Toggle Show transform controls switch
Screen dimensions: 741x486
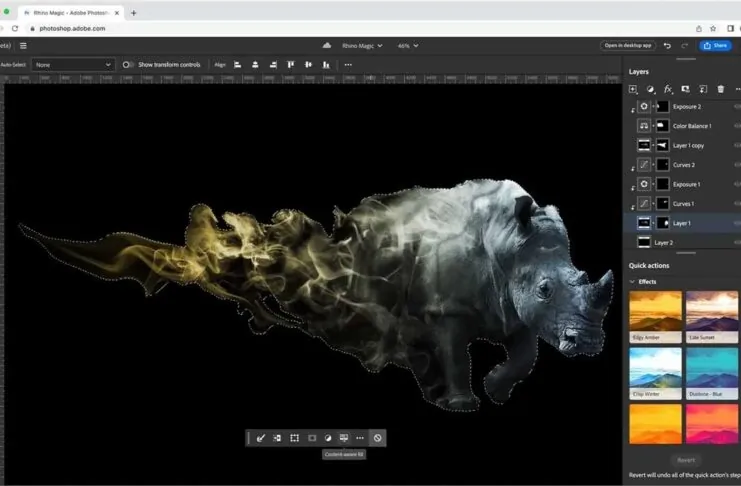pos(128,64)
